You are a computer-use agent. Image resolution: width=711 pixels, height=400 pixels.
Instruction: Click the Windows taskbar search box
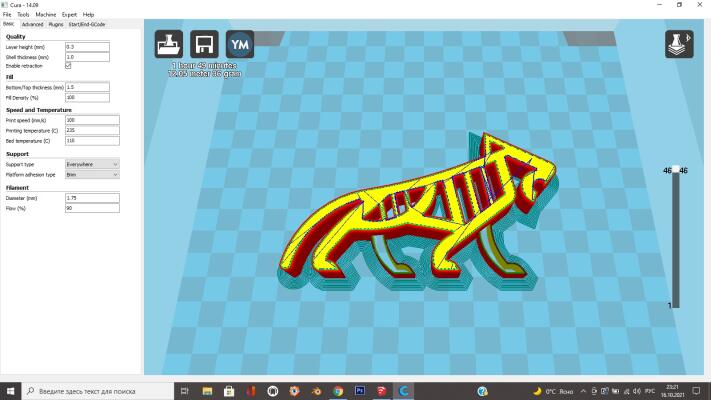(97, 391)
